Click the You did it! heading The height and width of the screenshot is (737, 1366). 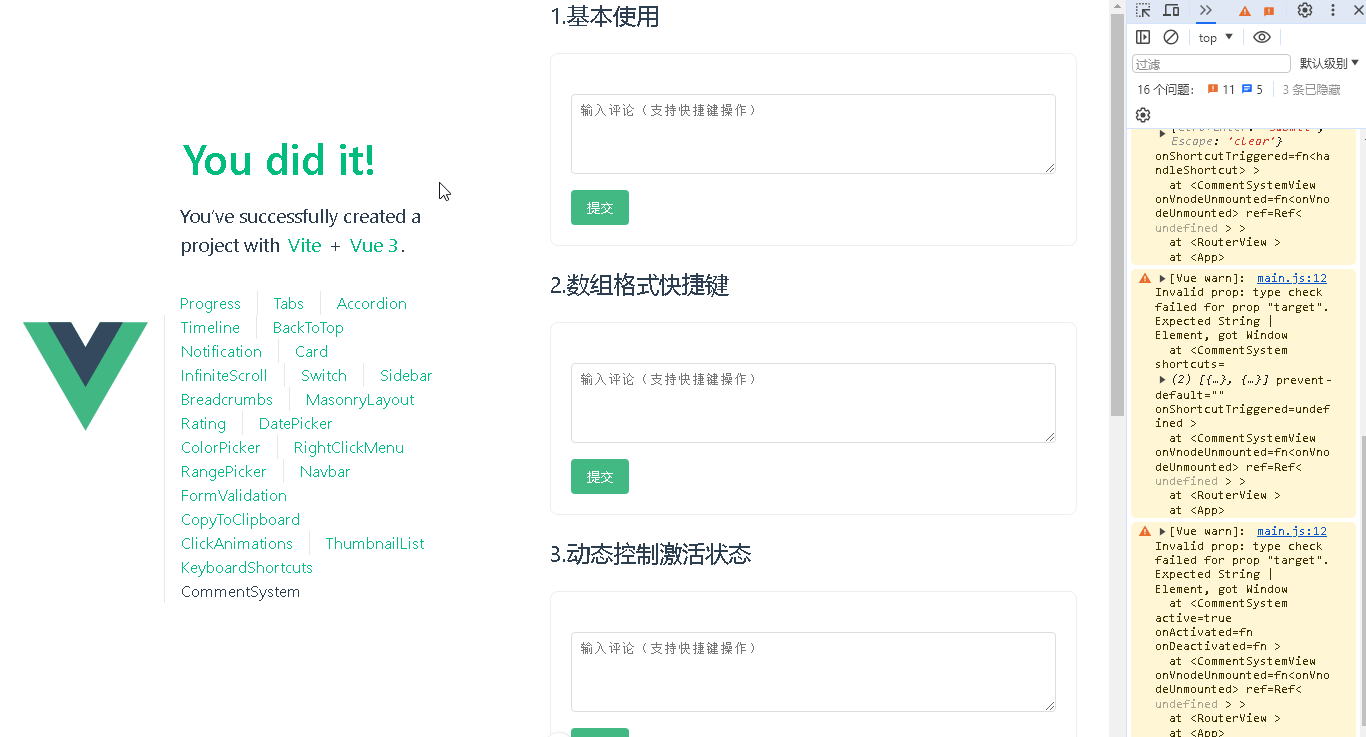[x=279, y=160]
